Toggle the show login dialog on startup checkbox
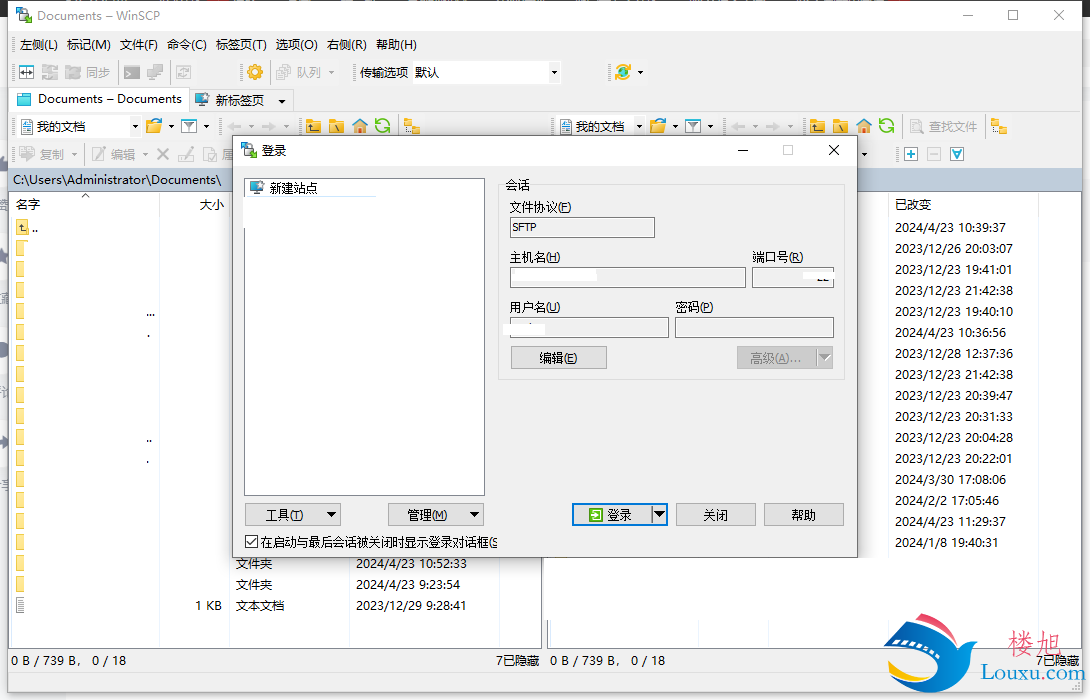The width and height of the screenshot is (1090, 700). (252, 542)
